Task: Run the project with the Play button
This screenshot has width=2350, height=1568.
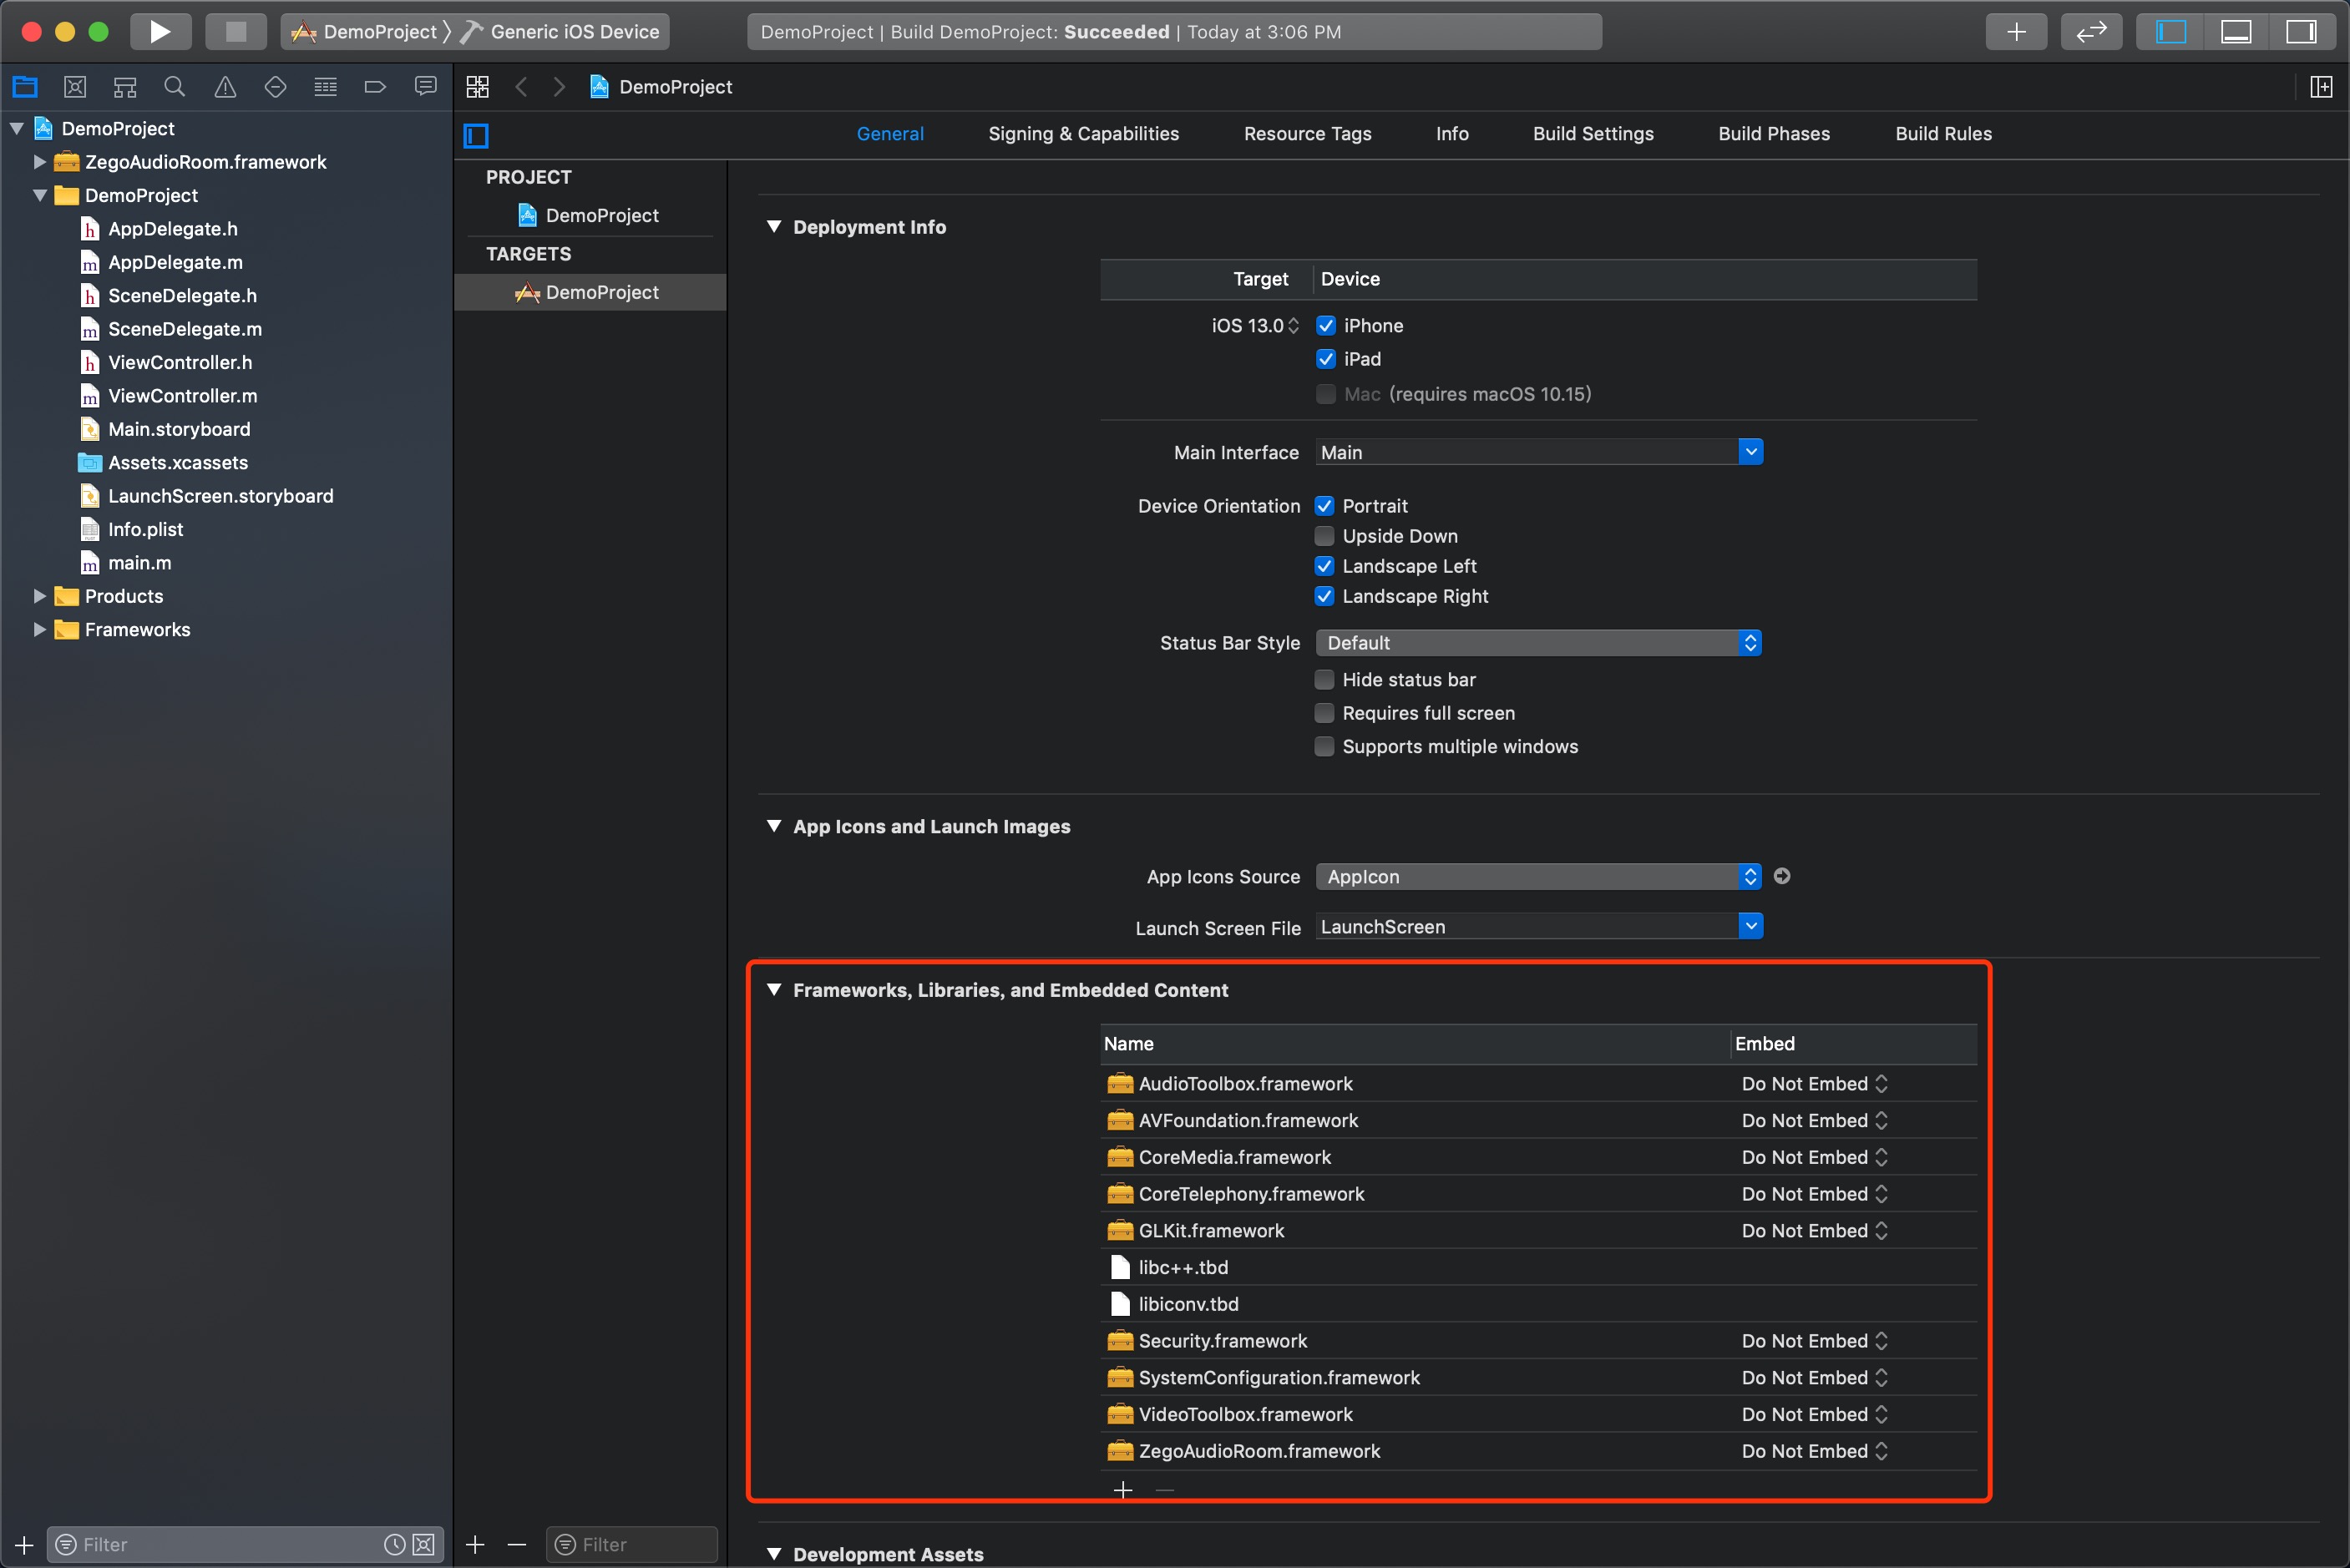Action: tap(160, 31)
